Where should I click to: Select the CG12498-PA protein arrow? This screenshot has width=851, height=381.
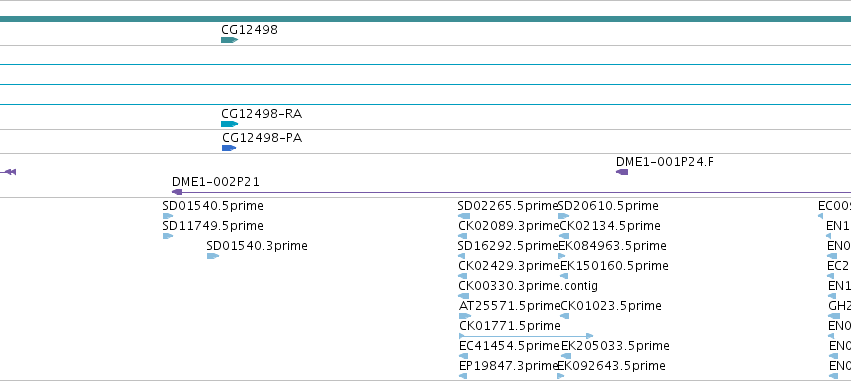tap(229, 148)
